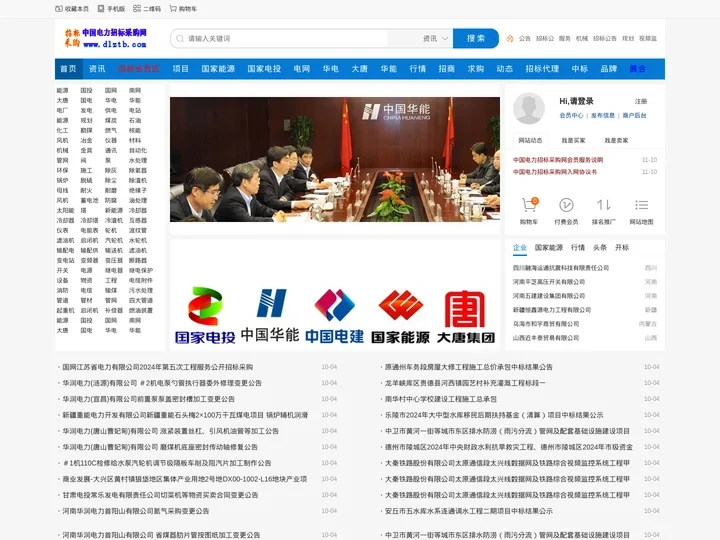720x540 pixels.
Task: Click the magnifier icon in search box
Action: 180,39
